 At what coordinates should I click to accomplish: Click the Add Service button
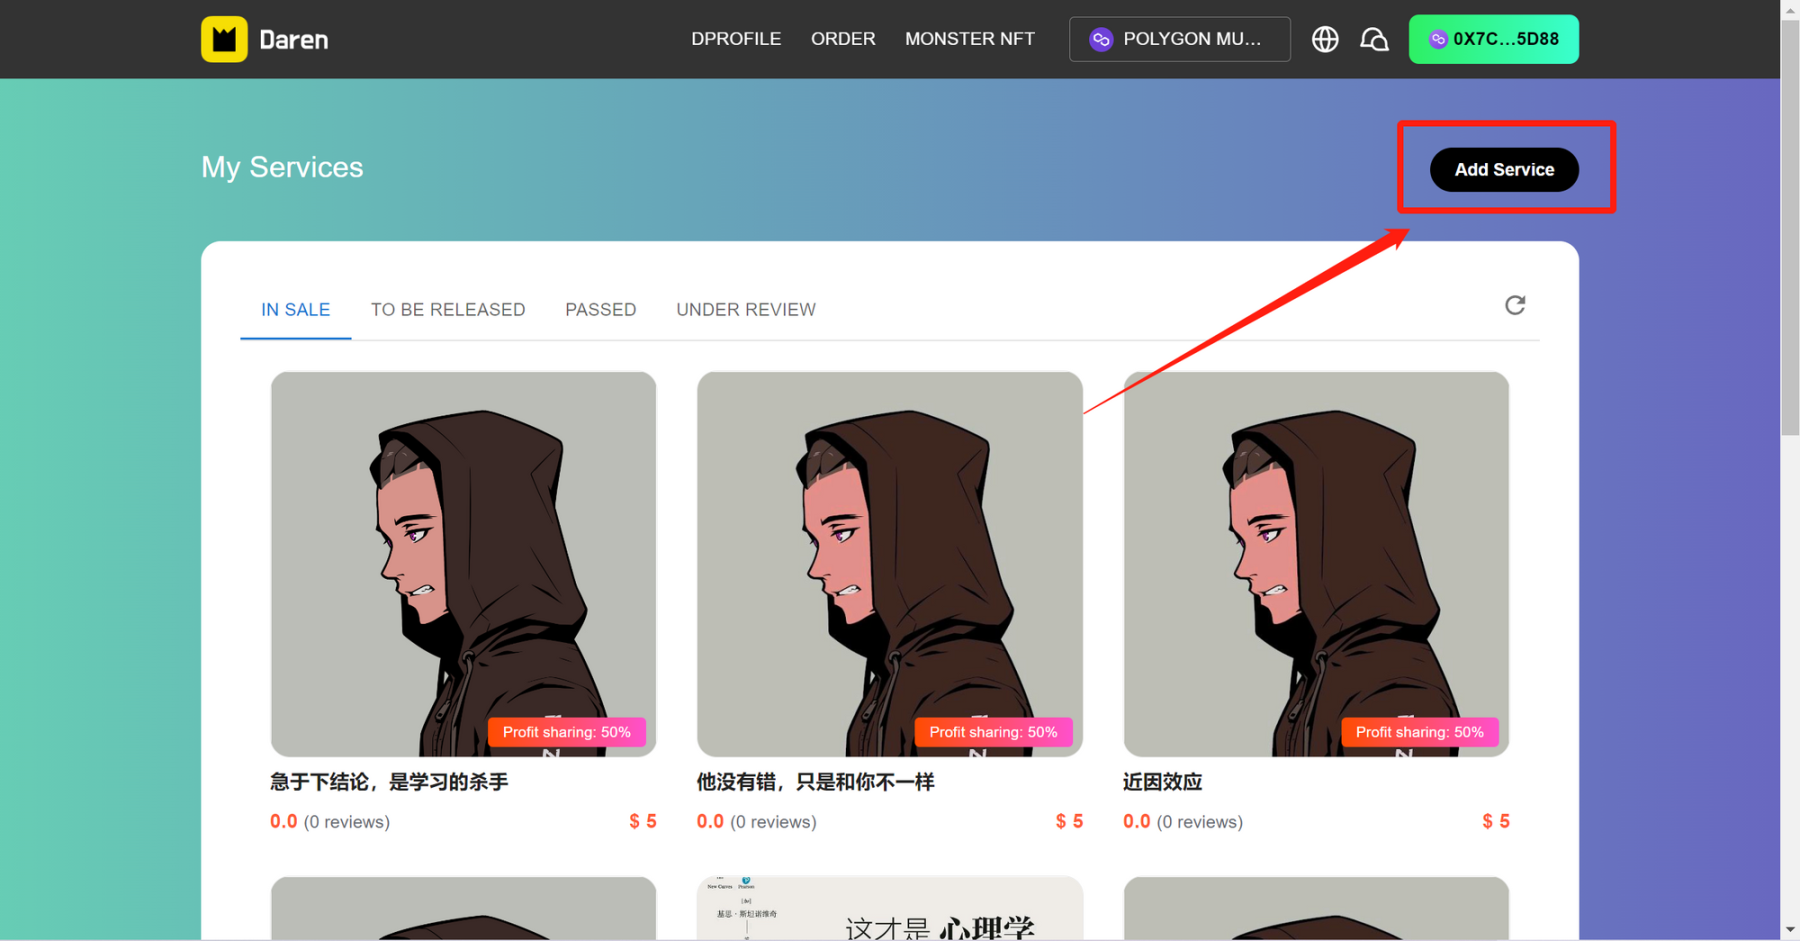pos(1503,170)
